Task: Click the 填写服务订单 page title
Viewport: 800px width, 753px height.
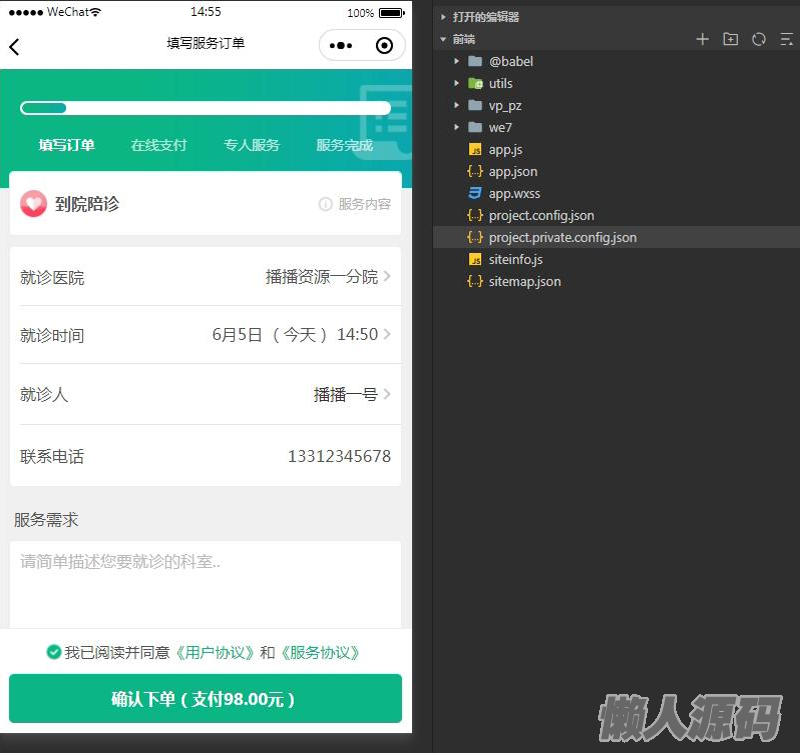Action: pos(206,43)
